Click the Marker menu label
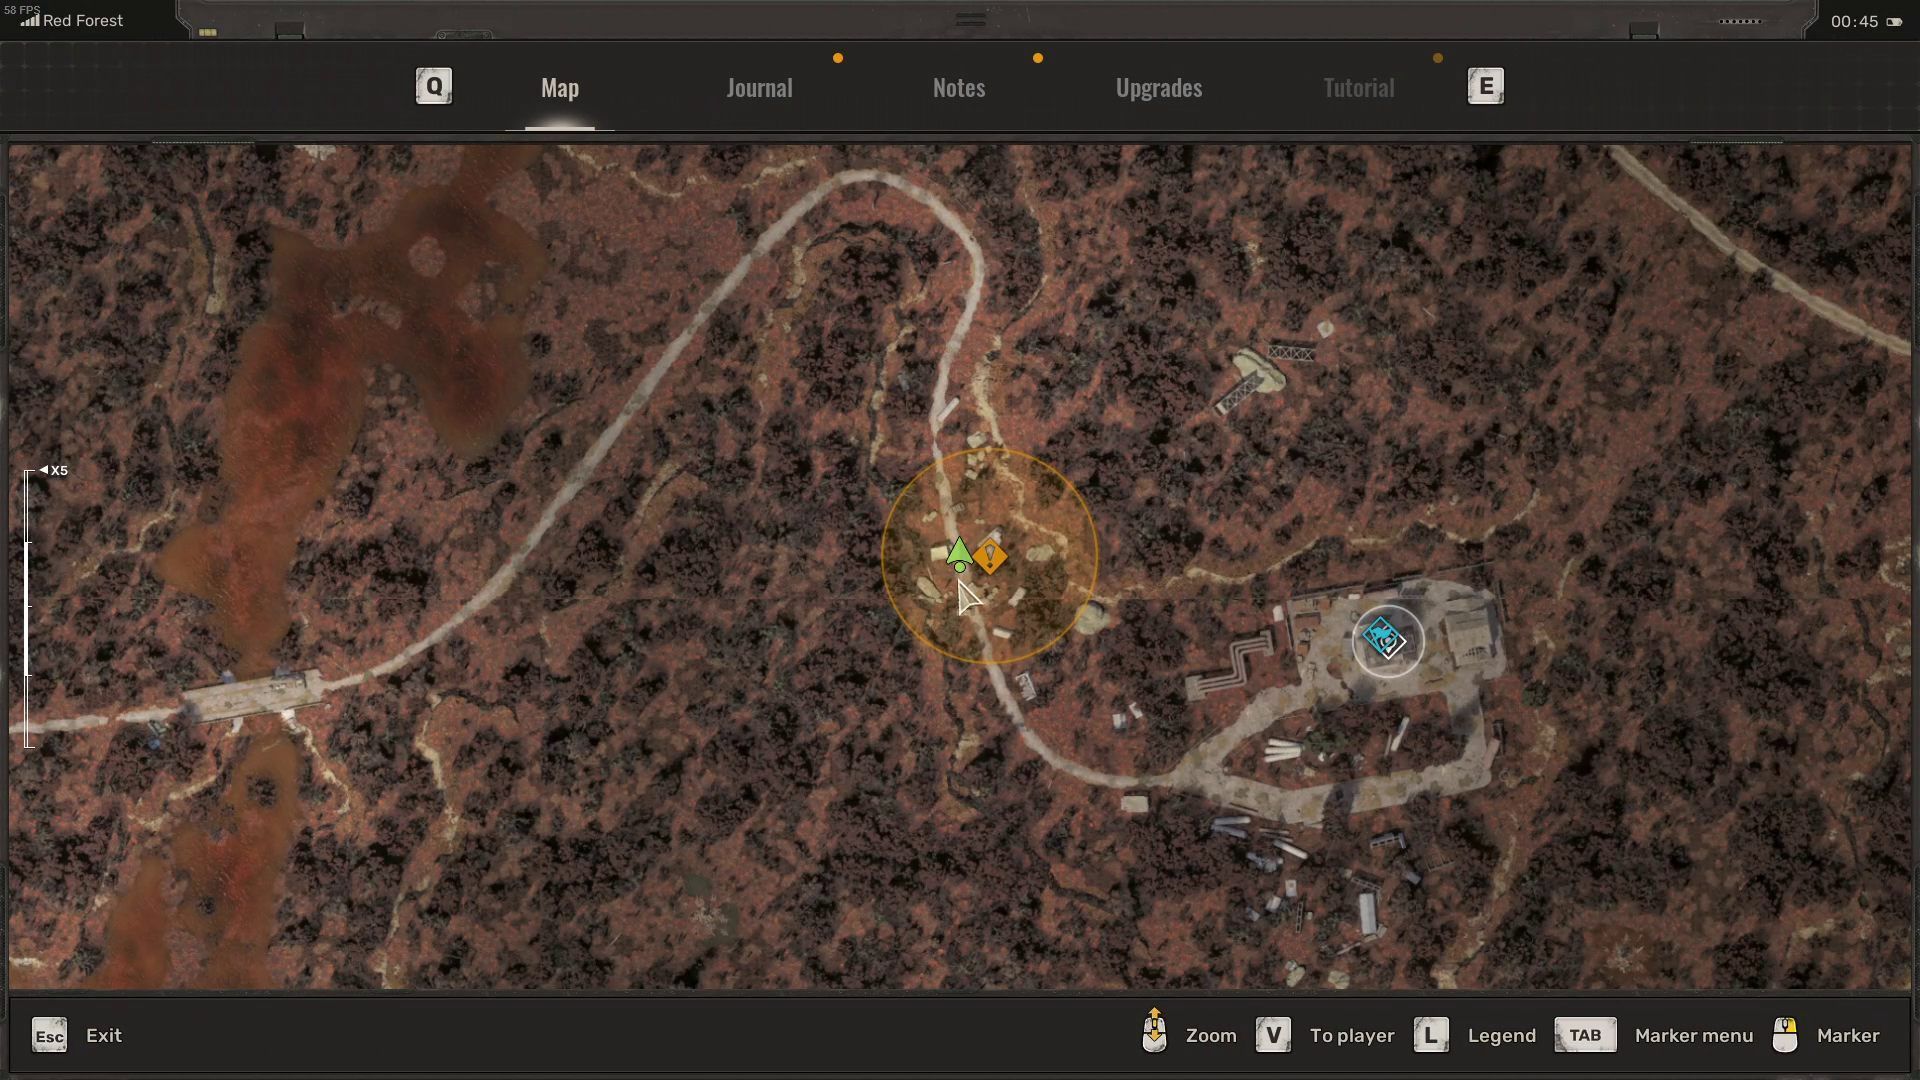 coord(1693,1036)
